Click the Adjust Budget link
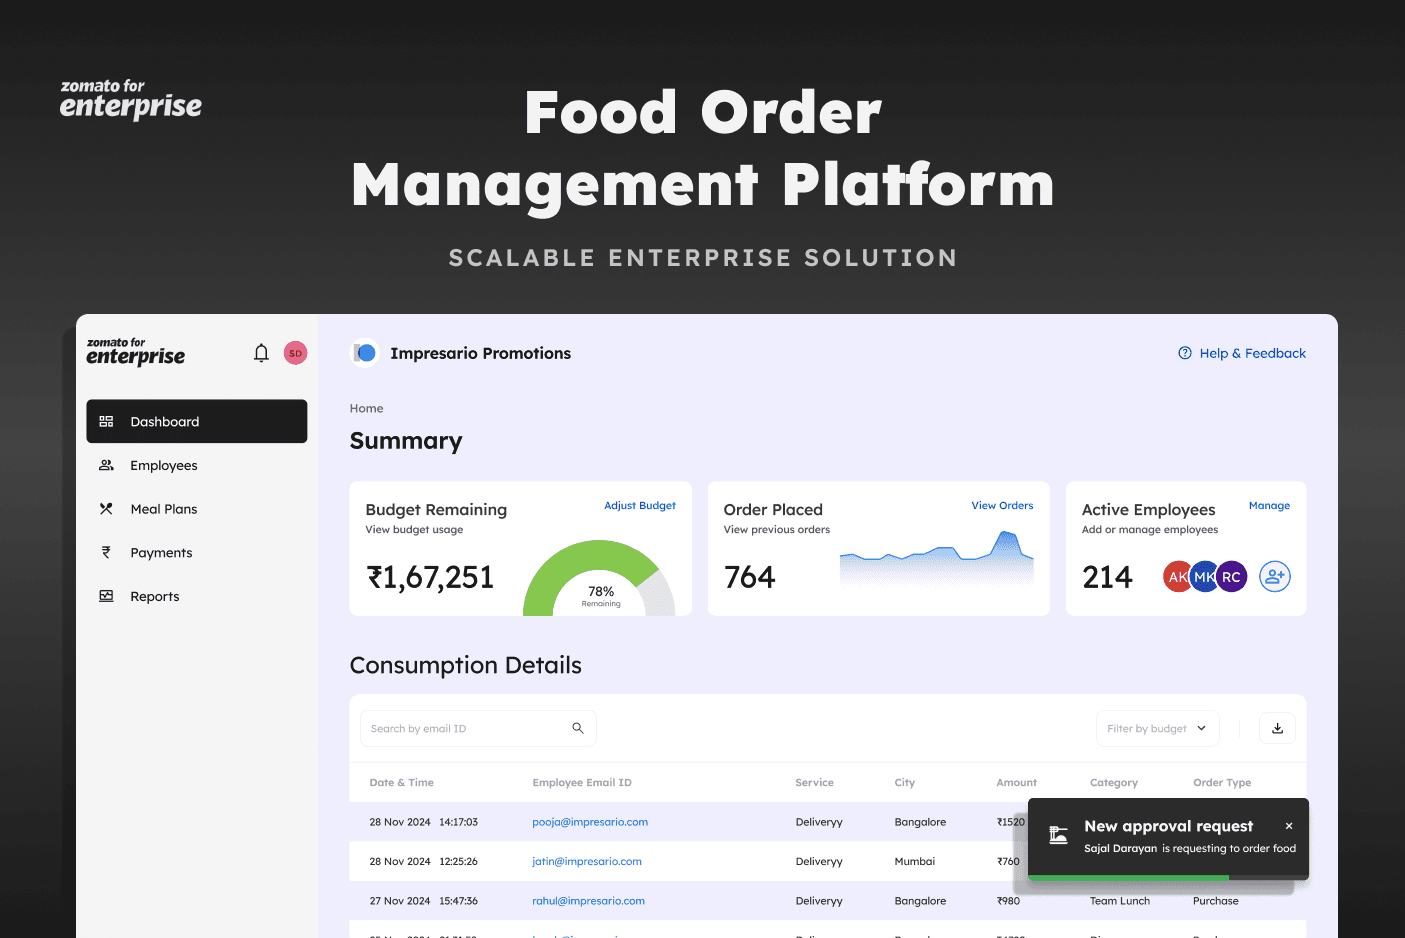Screen dimensions: 1405x938 pos(640,506)
